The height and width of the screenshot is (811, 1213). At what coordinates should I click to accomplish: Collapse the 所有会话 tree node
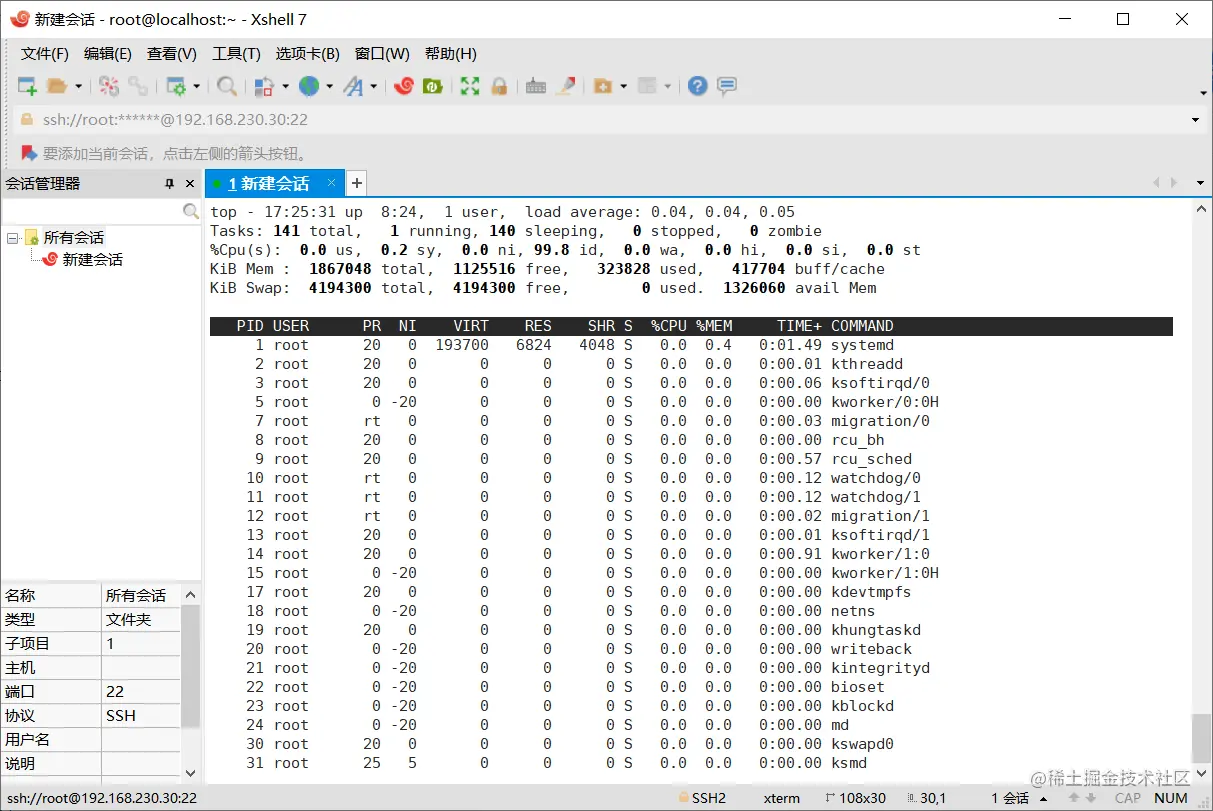point(13,238)
